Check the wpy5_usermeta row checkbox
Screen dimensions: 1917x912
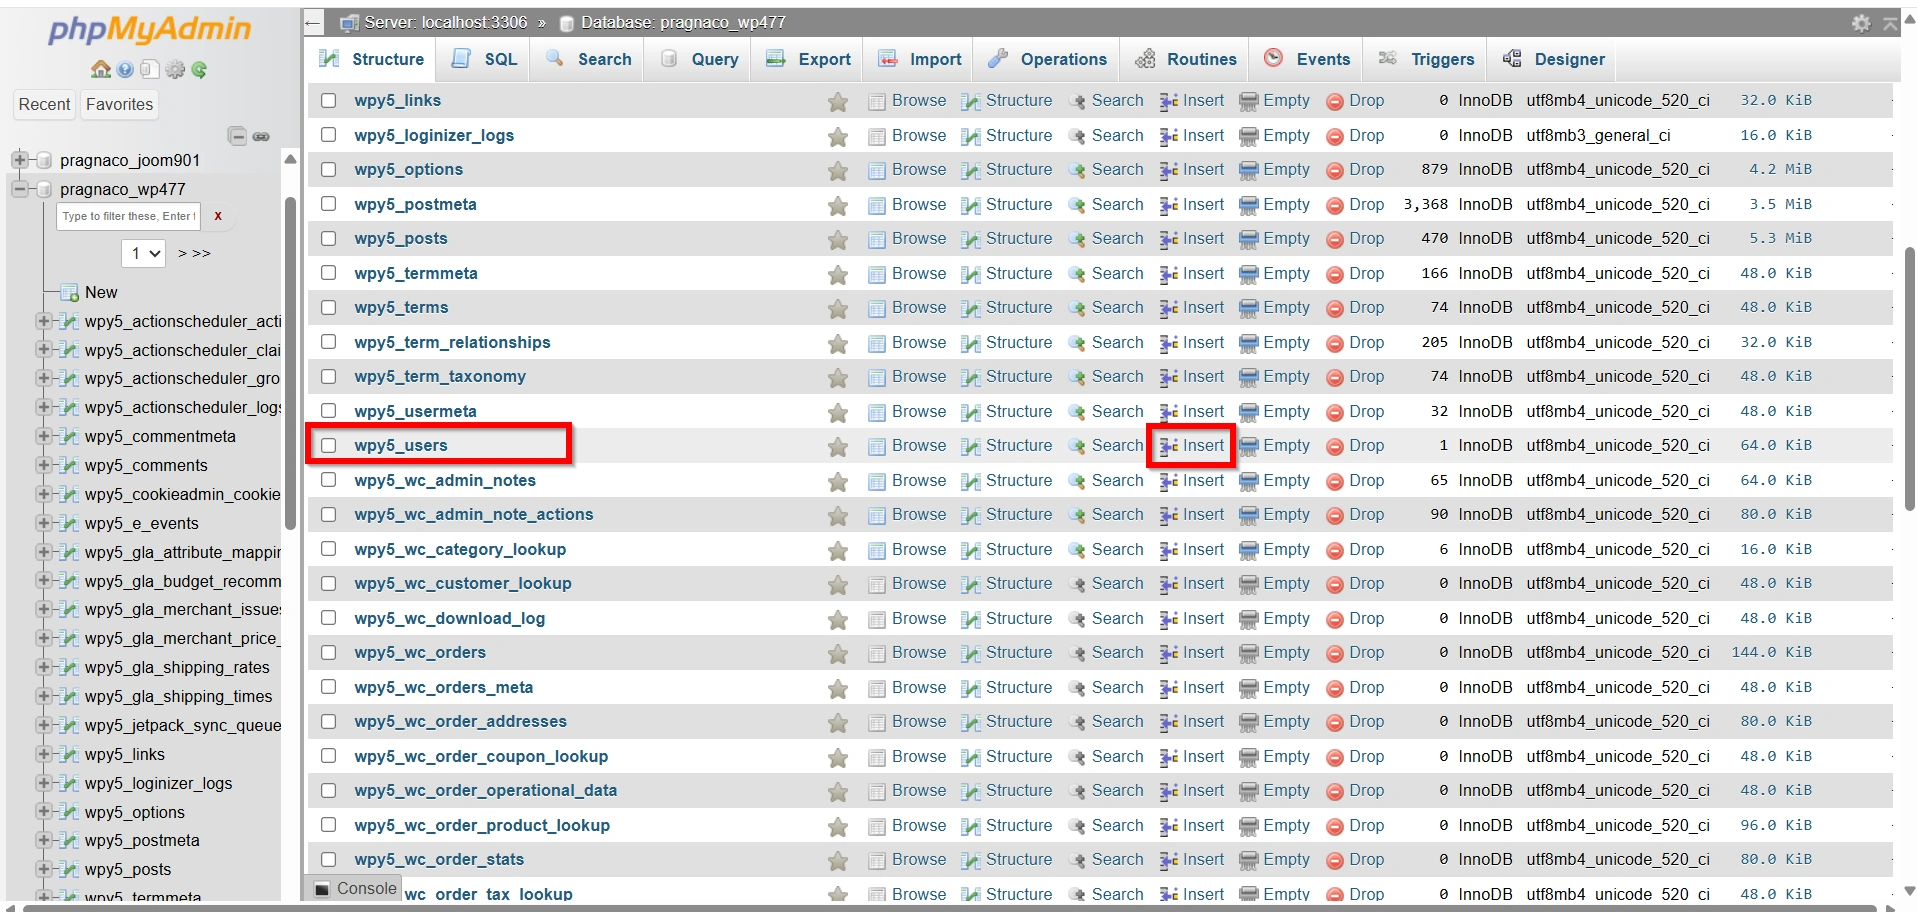point(328,411)
